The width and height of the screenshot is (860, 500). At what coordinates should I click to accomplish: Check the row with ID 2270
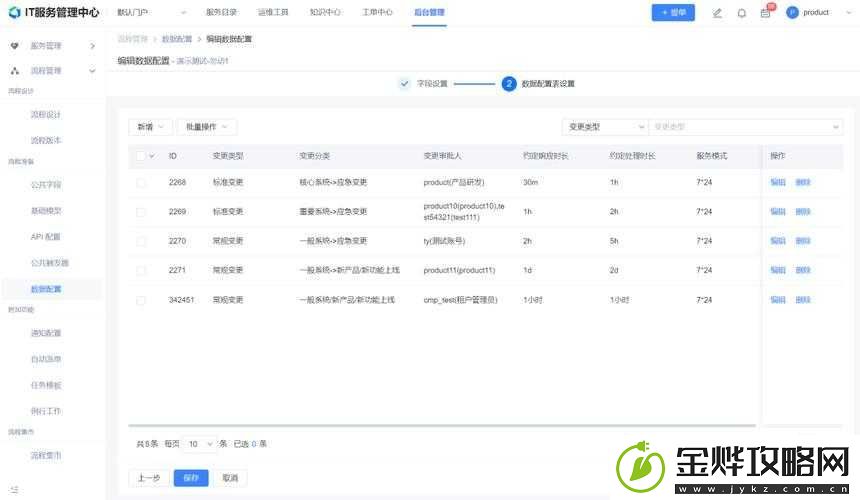point(141,241)
